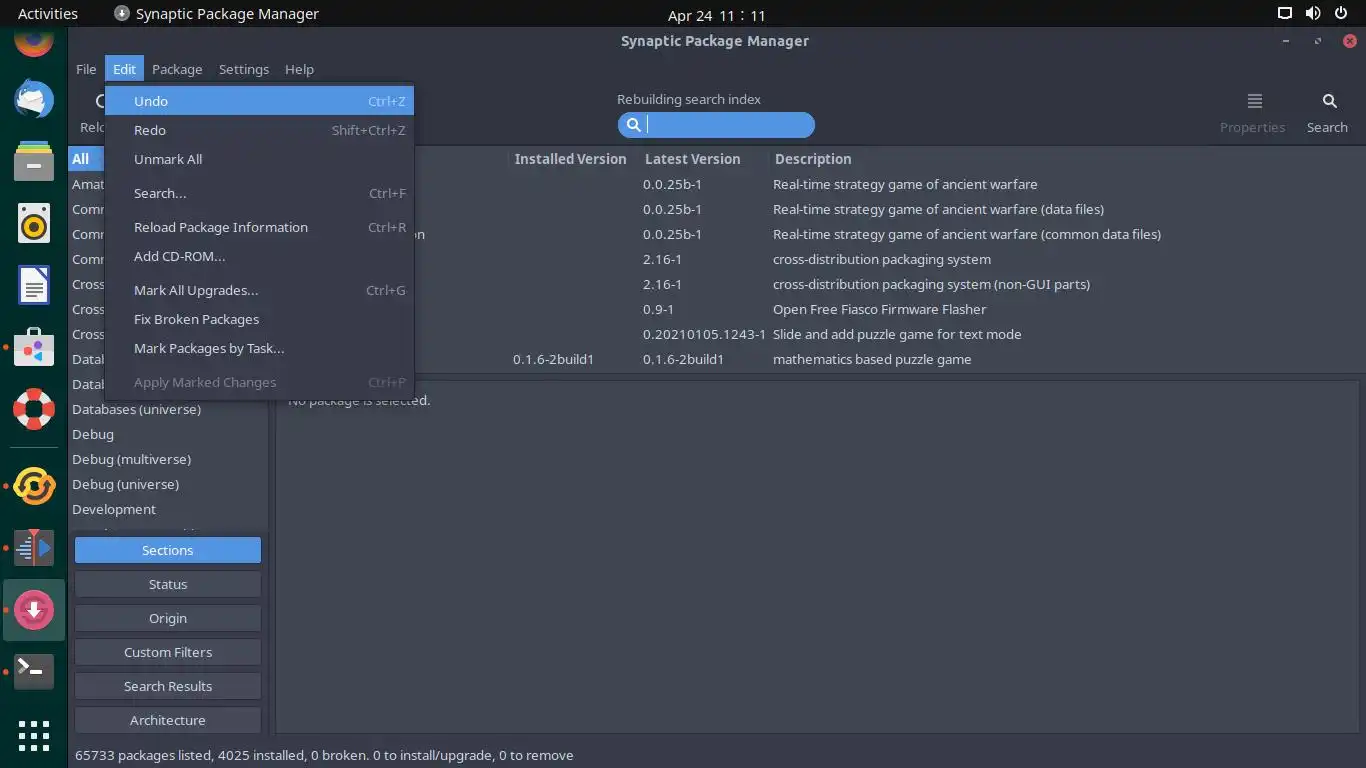Click the Sections filter button
This screenshot has height=768, width=1366.
[x=168, y=550]
